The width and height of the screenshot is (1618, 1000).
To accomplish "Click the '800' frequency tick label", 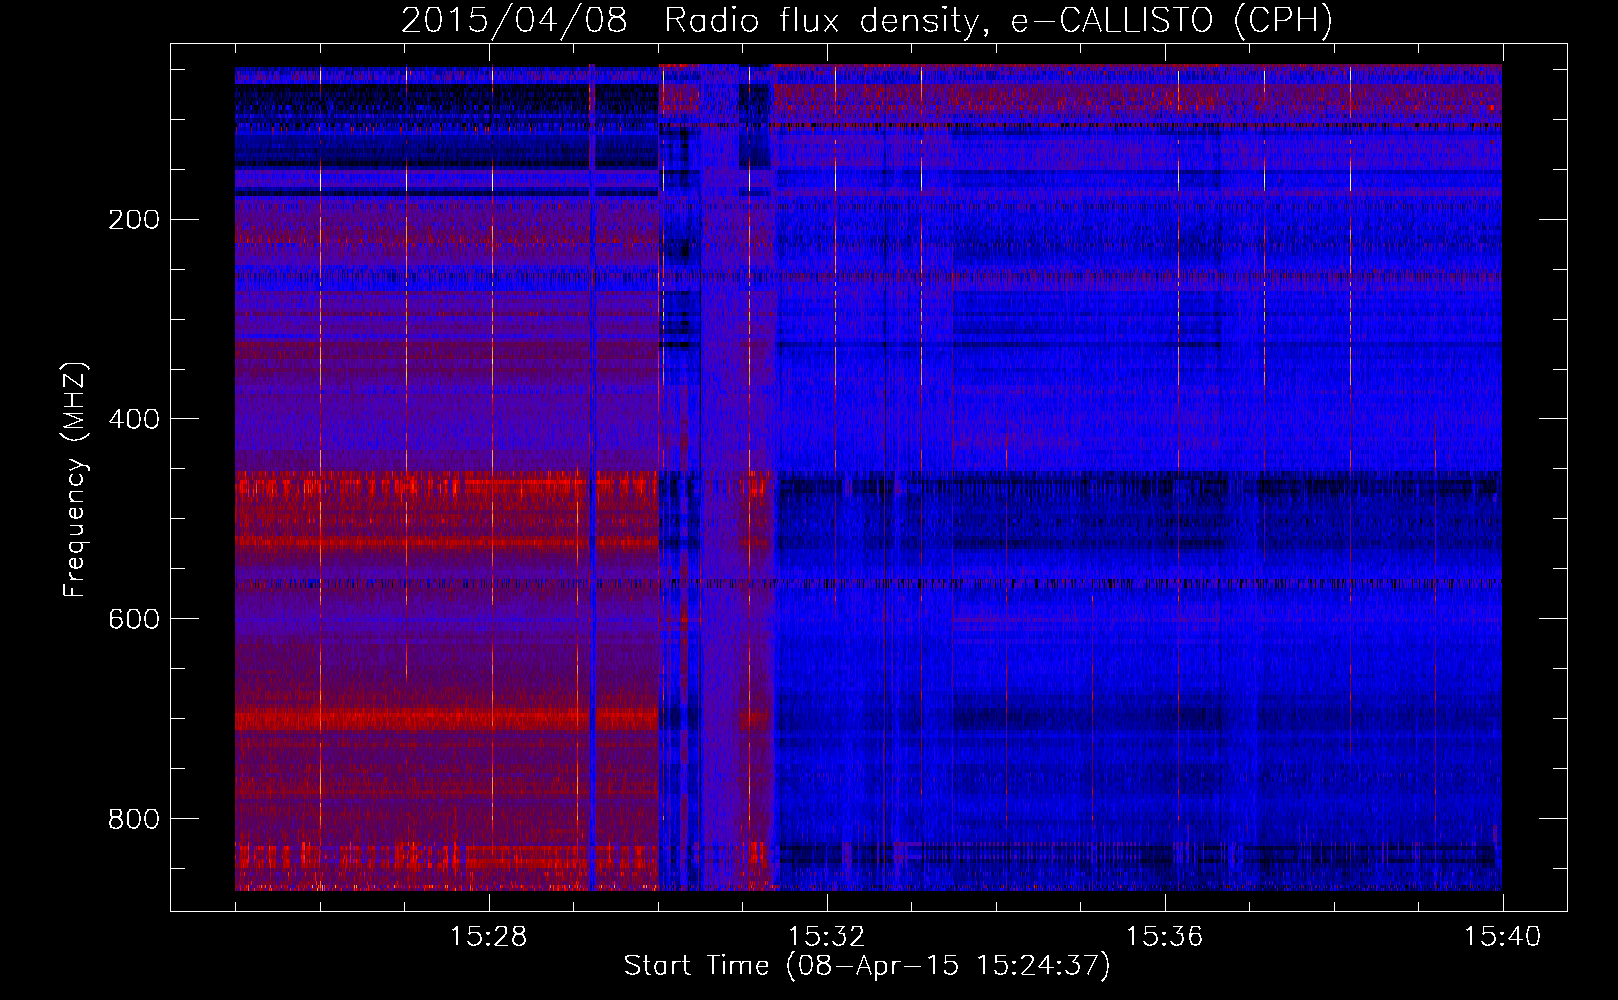I will (x=134, y=819).
